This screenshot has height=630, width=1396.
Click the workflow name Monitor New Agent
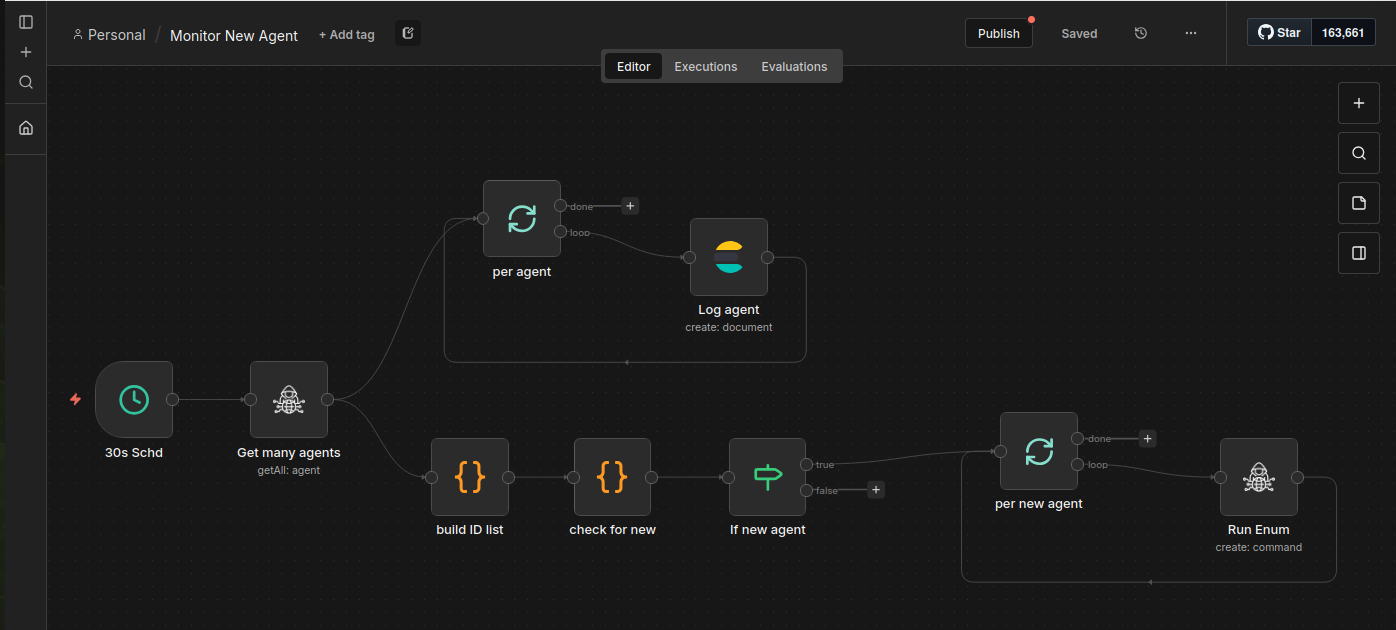pos(234,35)
